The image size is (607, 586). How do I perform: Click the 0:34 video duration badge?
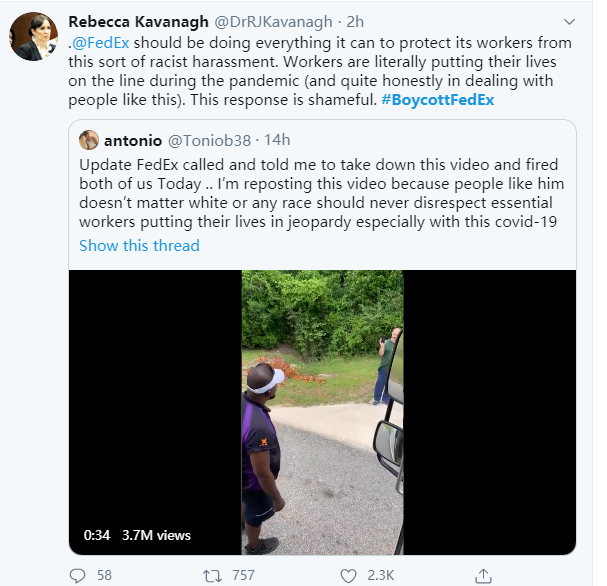click(96, 535)
